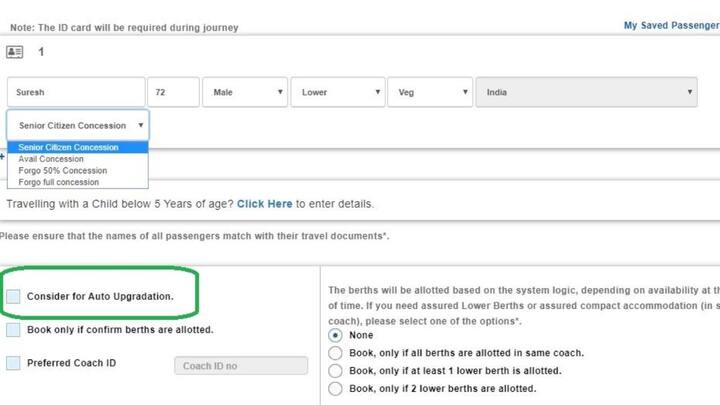Expand the berth preference dropdown showing Lower
The height and width of the screenshot is (405, 720).
pos(341,92)
